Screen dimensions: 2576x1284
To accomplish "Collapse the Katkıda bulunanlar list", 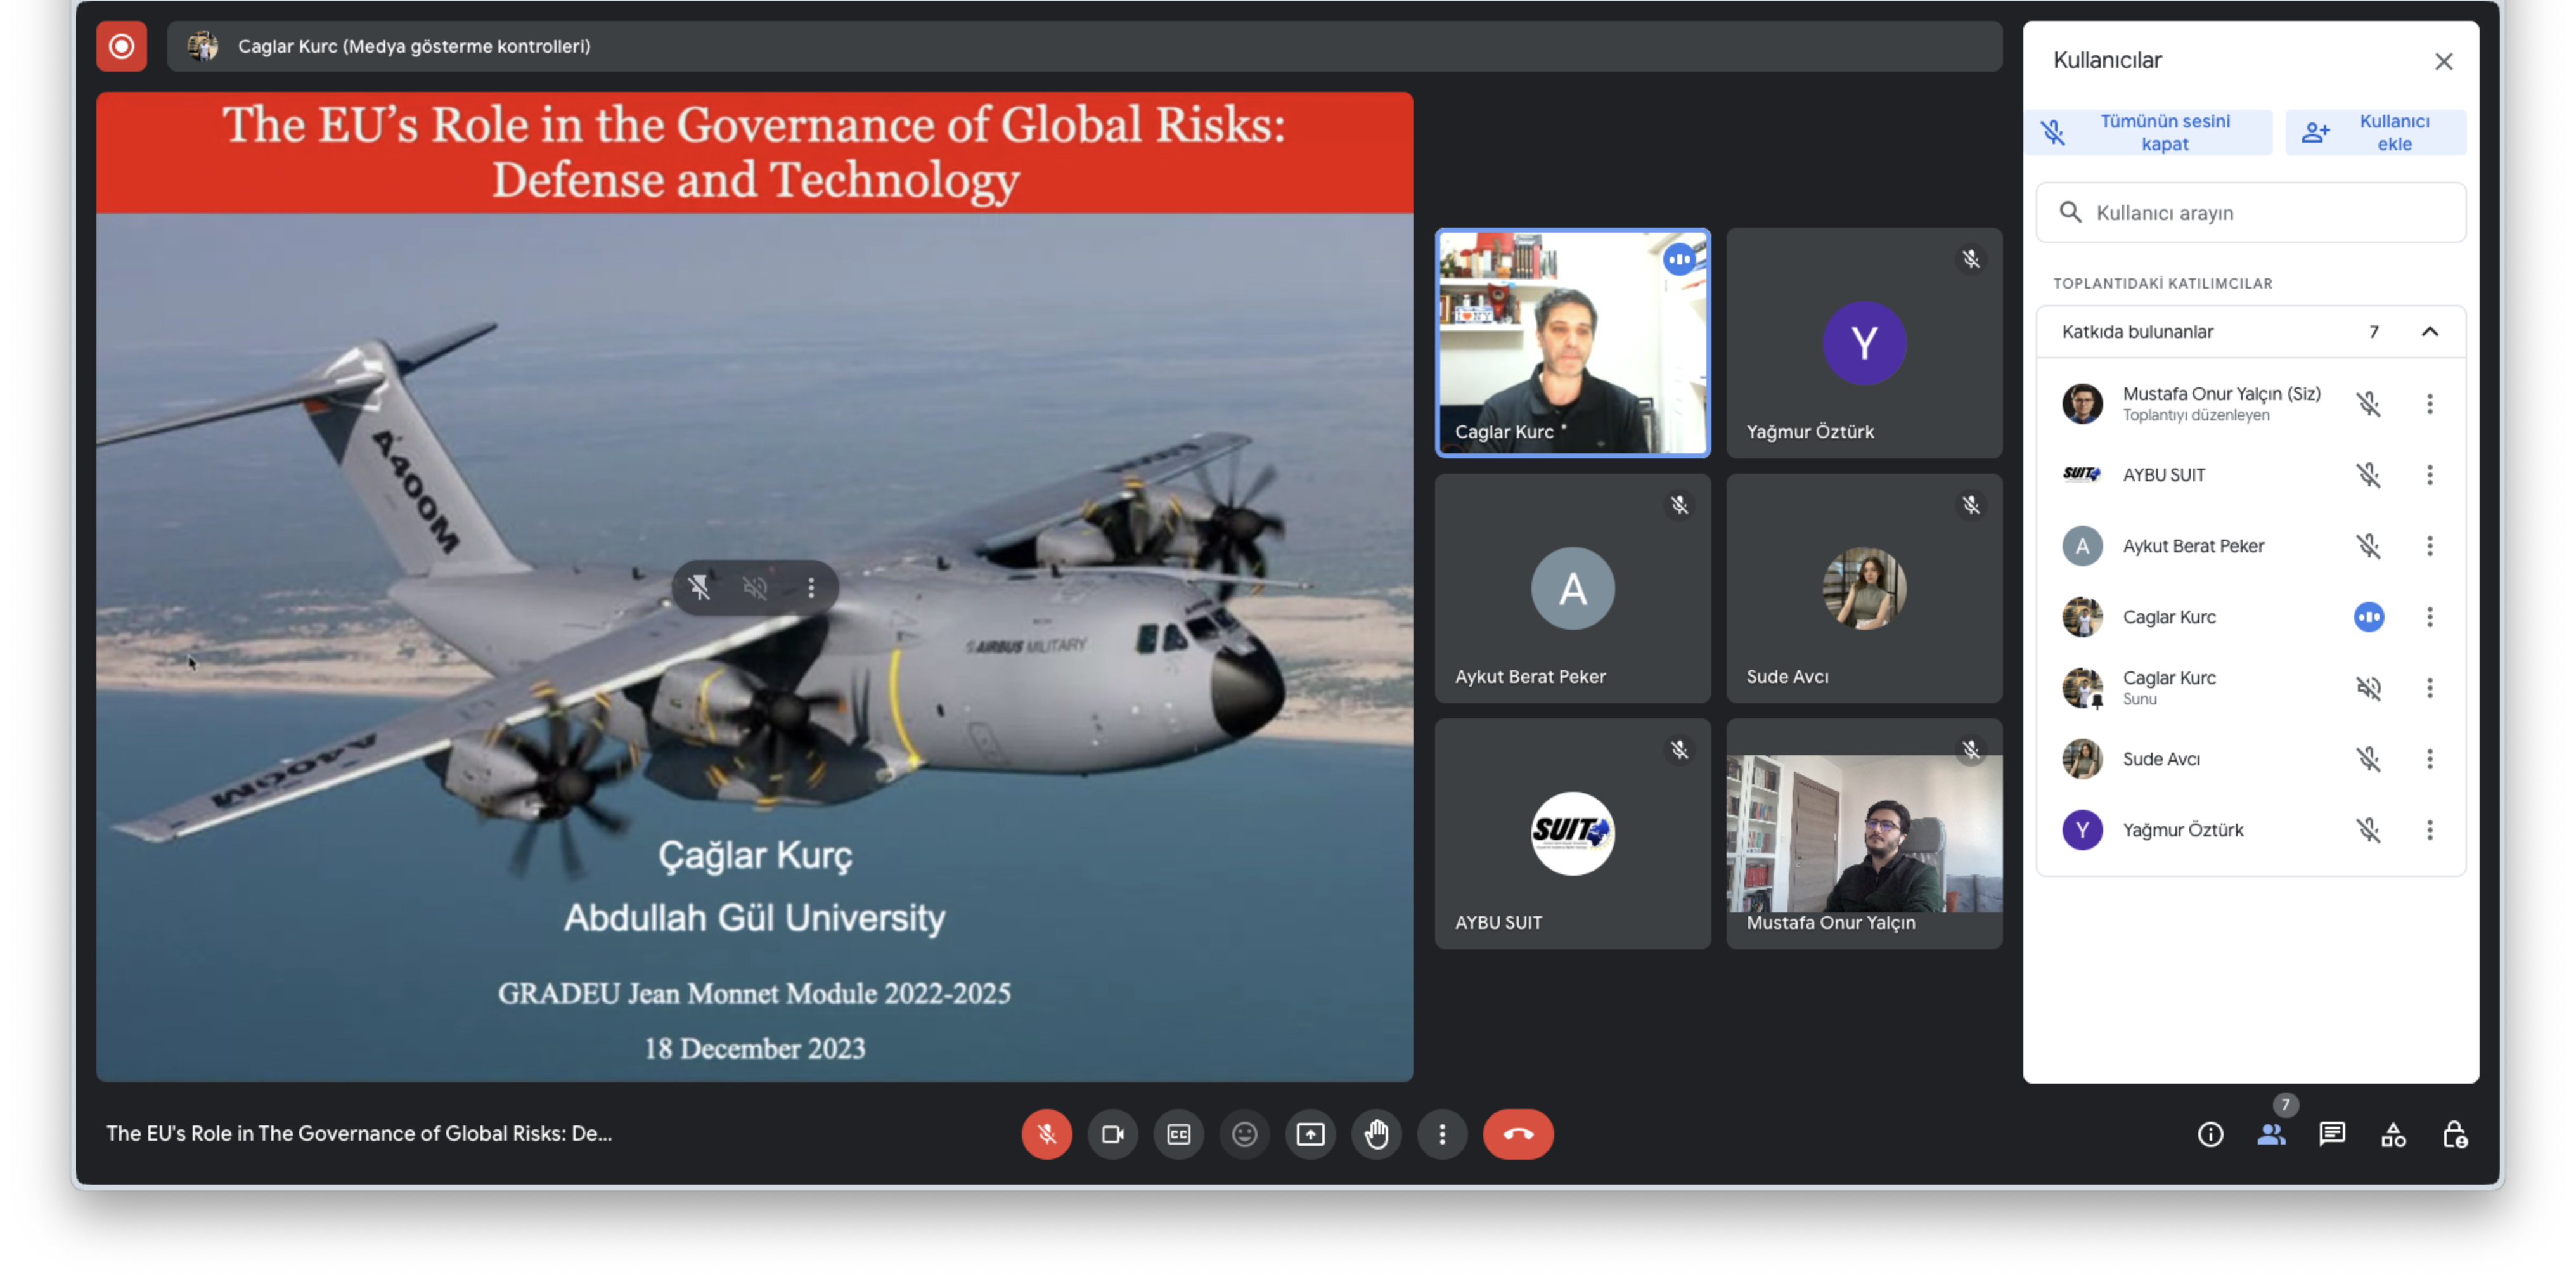I will 2429,332.
